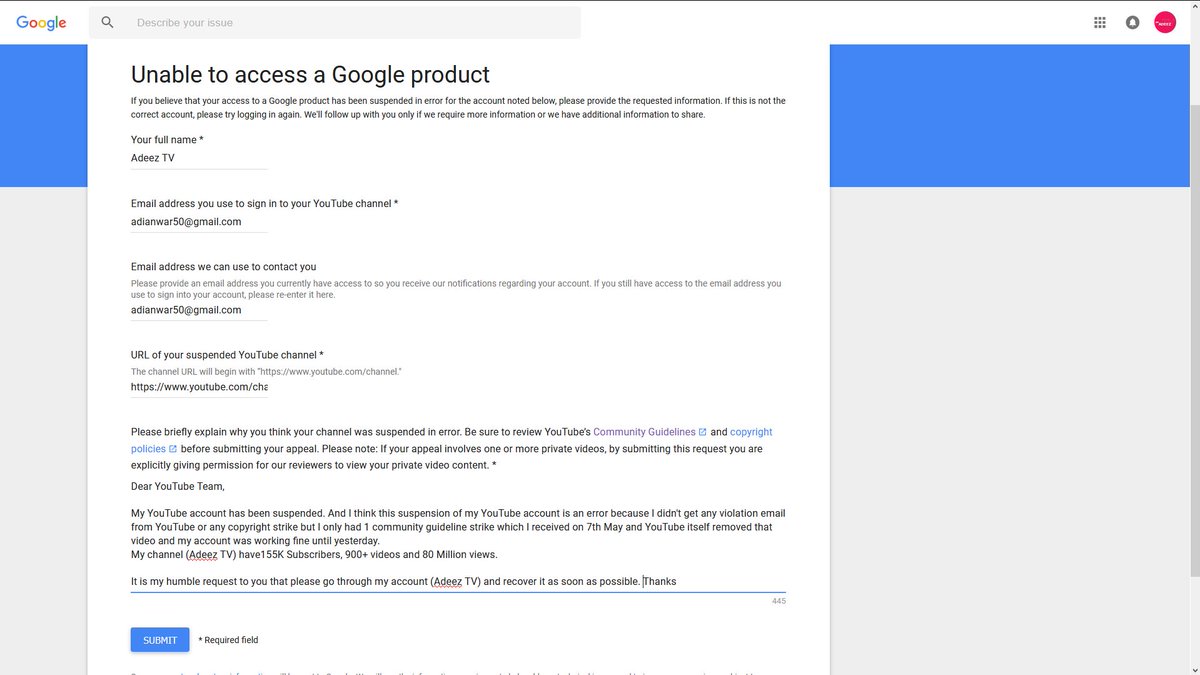Open the Google apps grid
The image size is (1200, 675).
[x=1100, y=22]
